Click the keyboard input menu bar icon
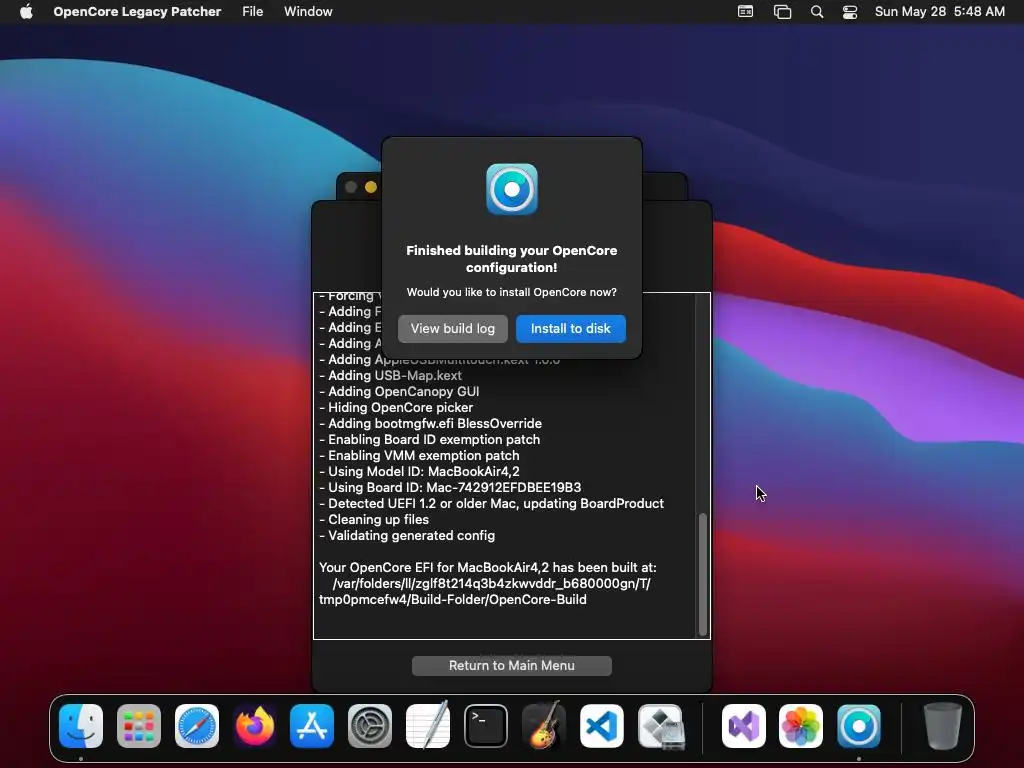 click(745, 11)
